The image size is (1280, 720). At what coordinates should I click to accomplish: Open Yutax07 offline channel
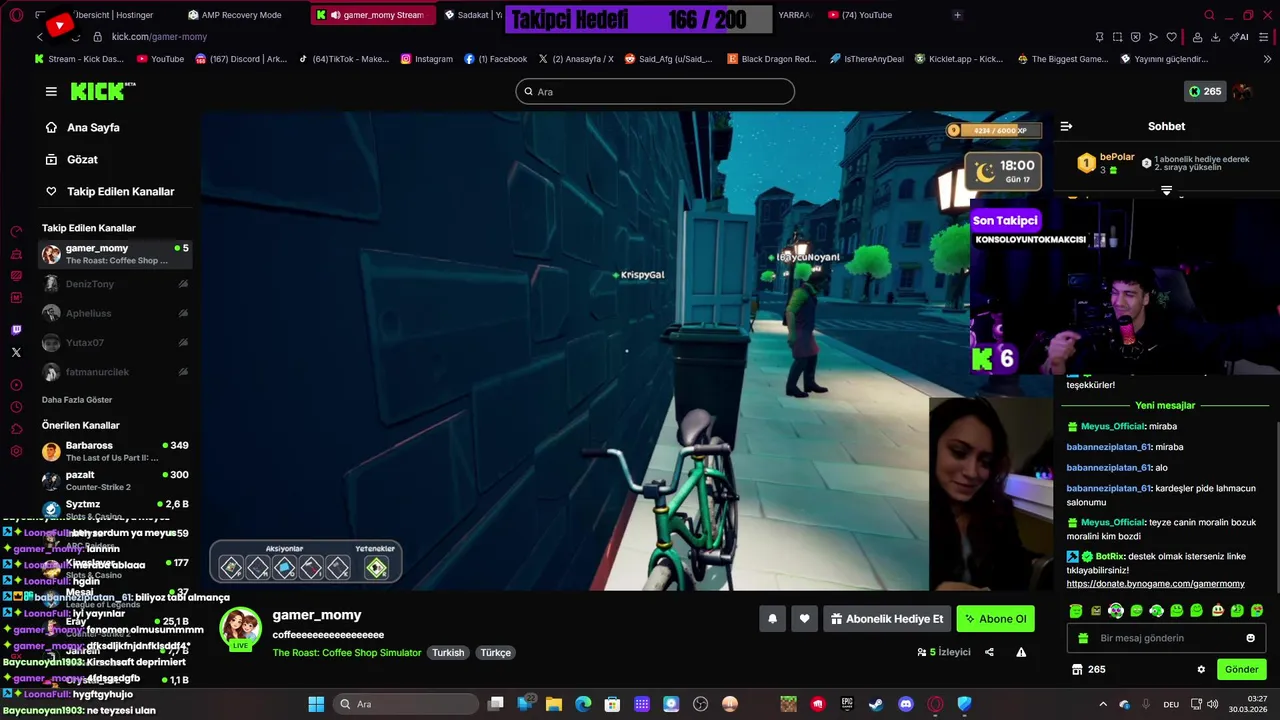(115, 343)
